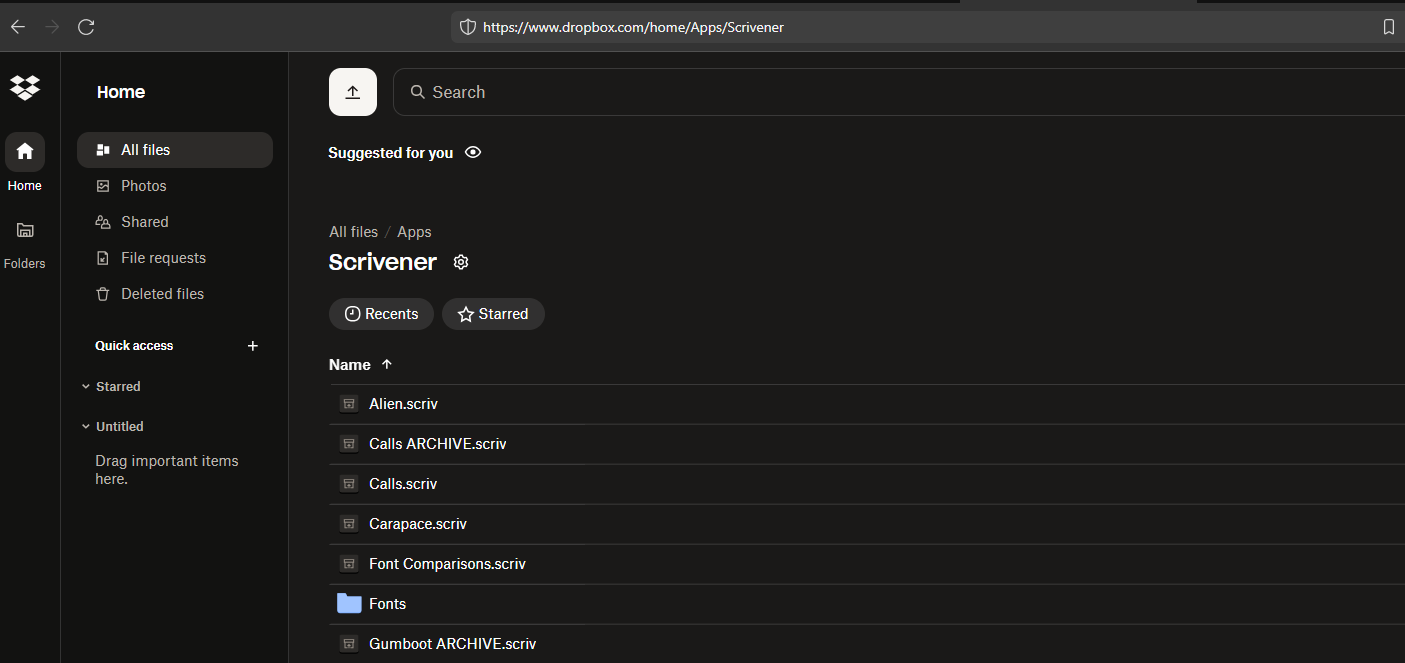Filter by Starred chip
This screenshot has width=1405, height=663.
(x=493, y=314)
